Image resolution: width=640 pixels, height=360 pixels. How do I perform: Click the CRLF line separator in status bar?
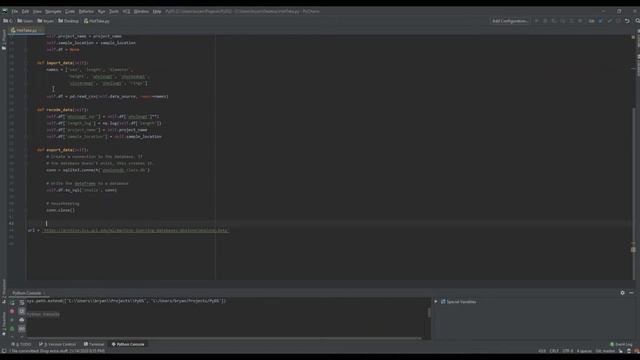[554, 351]
